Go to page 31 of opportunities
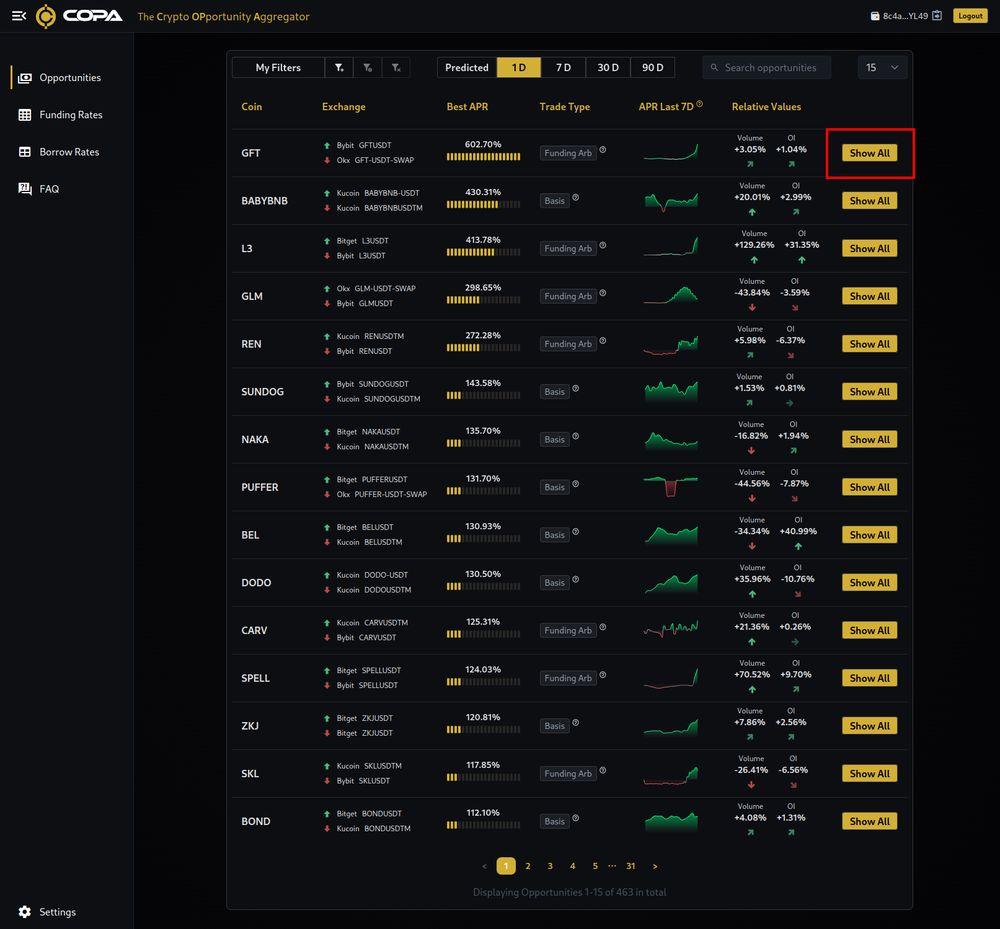Viewport: 1000px width, 929px height. click(630, 866)
